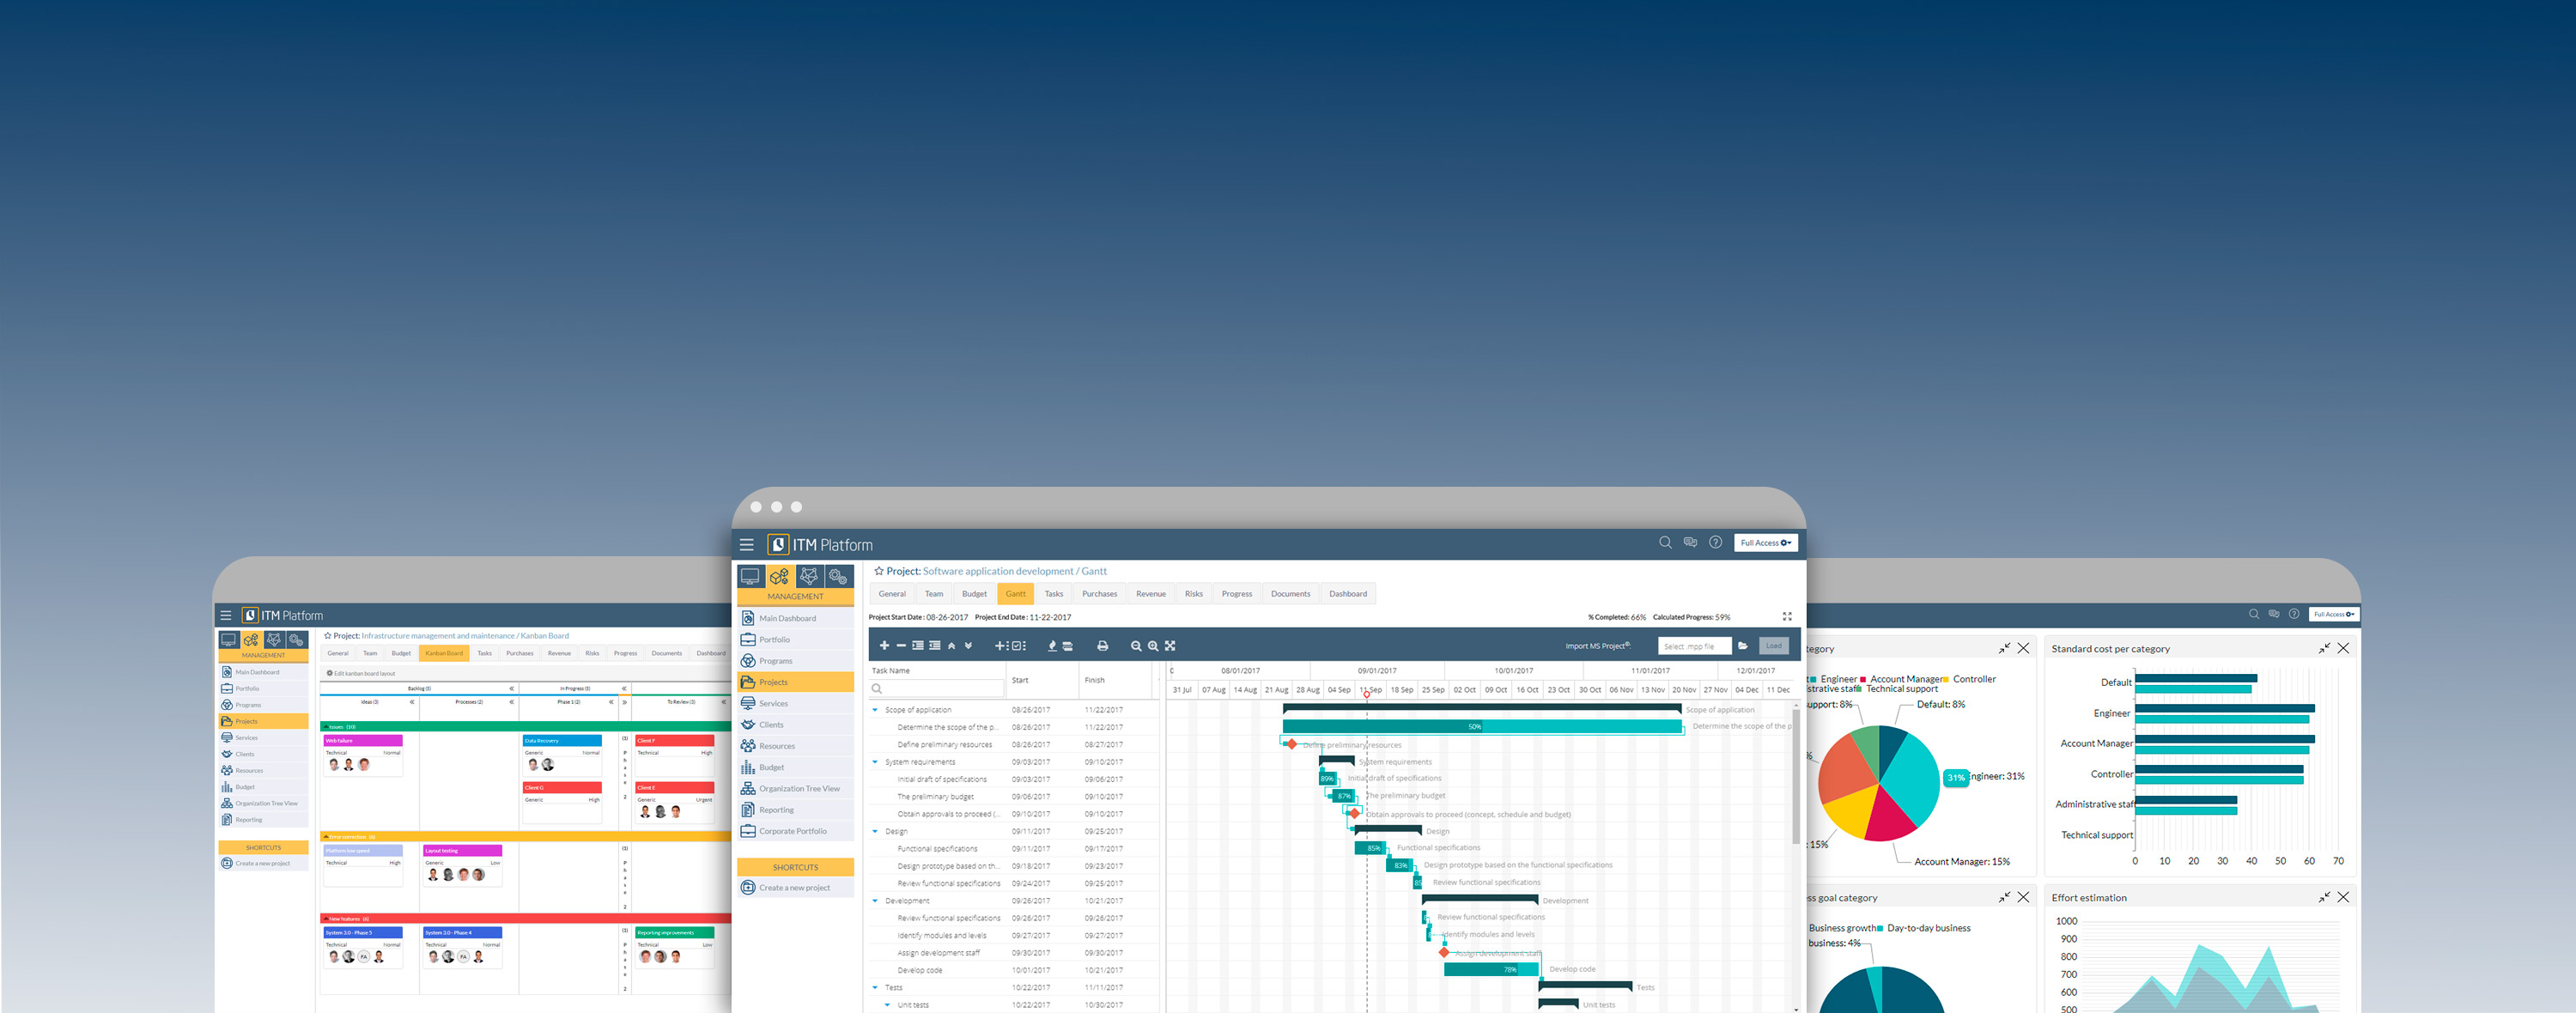Click the Load button for MS Project import
This screenshot has width=2576, height=1013.
pos(1773,646)
